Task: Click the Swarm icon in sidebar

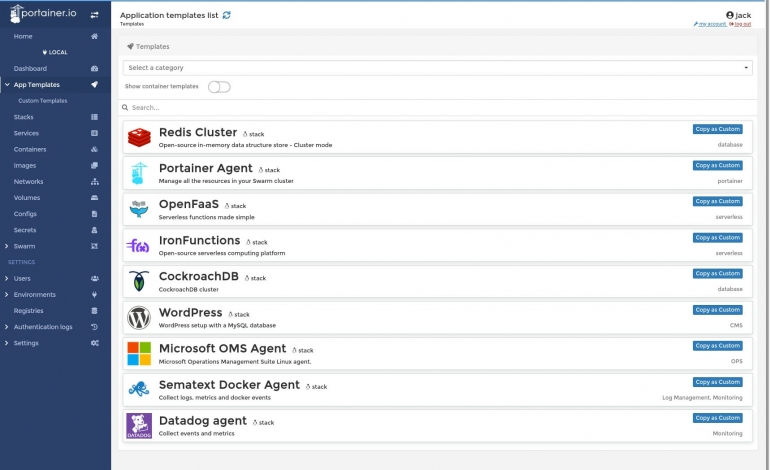Action: tap(94, 246)
